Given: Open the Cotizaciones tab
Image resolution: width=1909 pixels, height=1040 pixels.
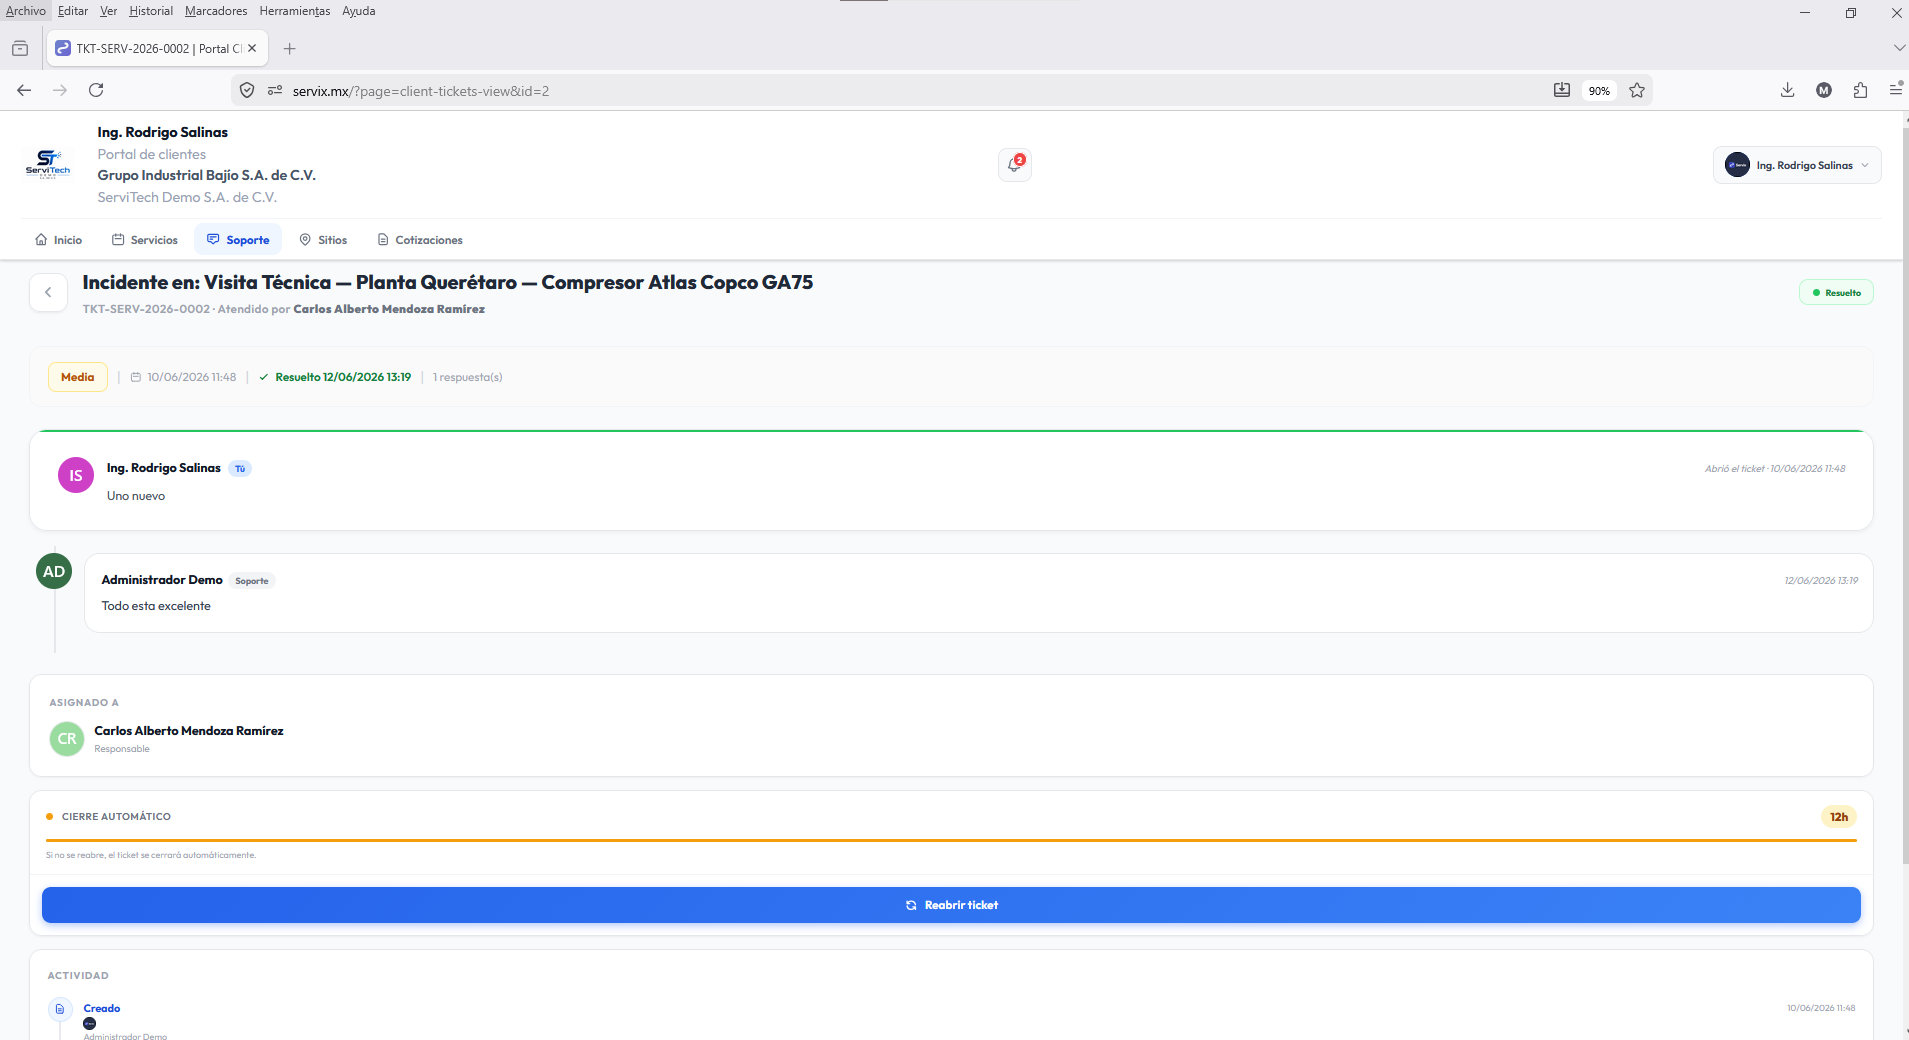Looking at the screenshot, I should (420, 240).
